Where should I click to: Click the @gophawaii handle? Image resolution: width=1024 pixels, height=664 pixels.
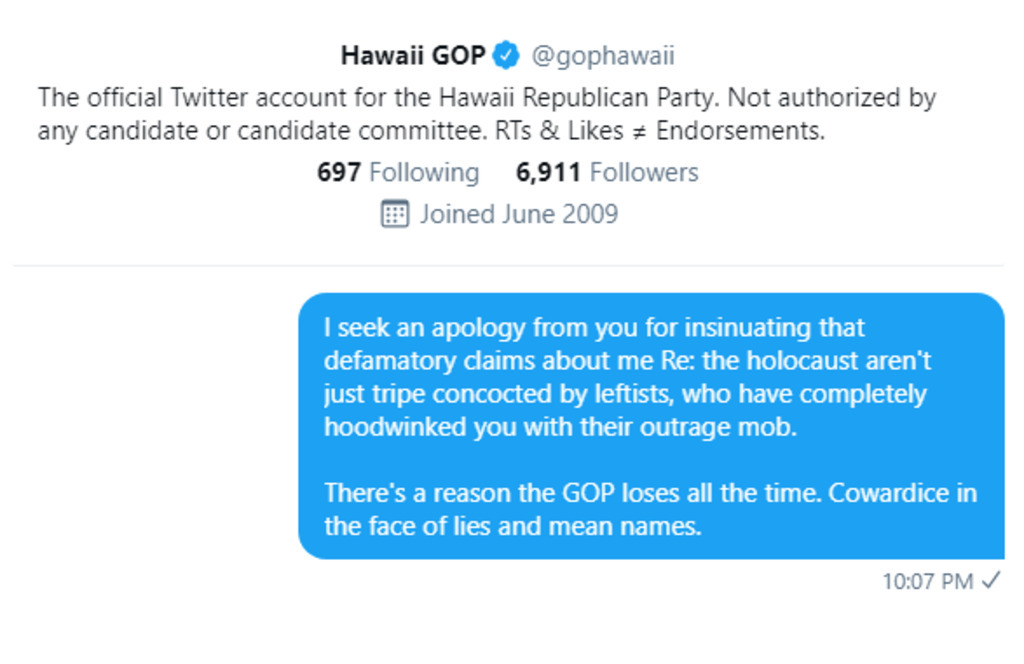coord(602,56)
